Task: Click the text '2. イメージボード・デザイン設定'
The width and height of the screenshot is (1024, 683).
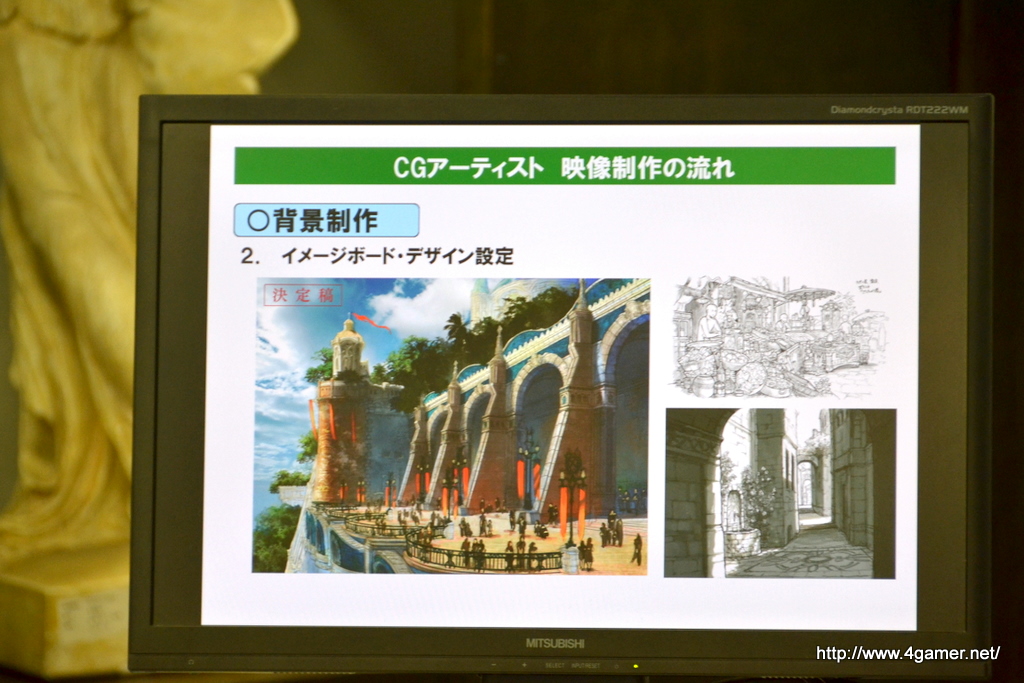Action: click(377, 255)
